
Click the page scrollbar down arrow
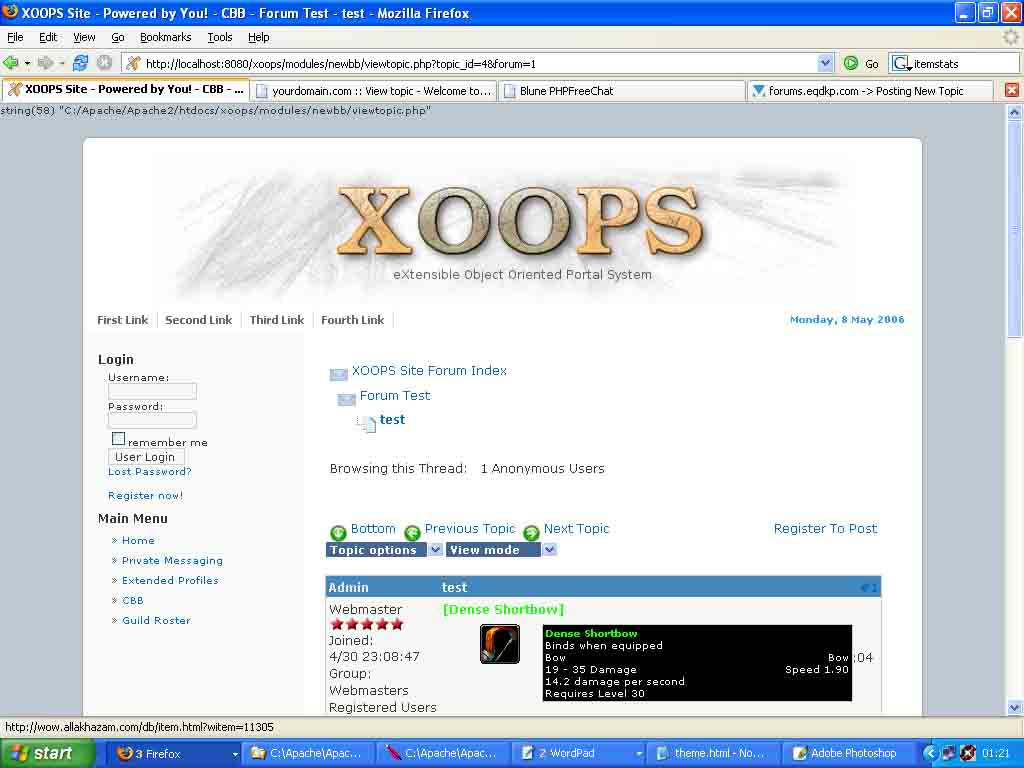(x=1014, y=707)
